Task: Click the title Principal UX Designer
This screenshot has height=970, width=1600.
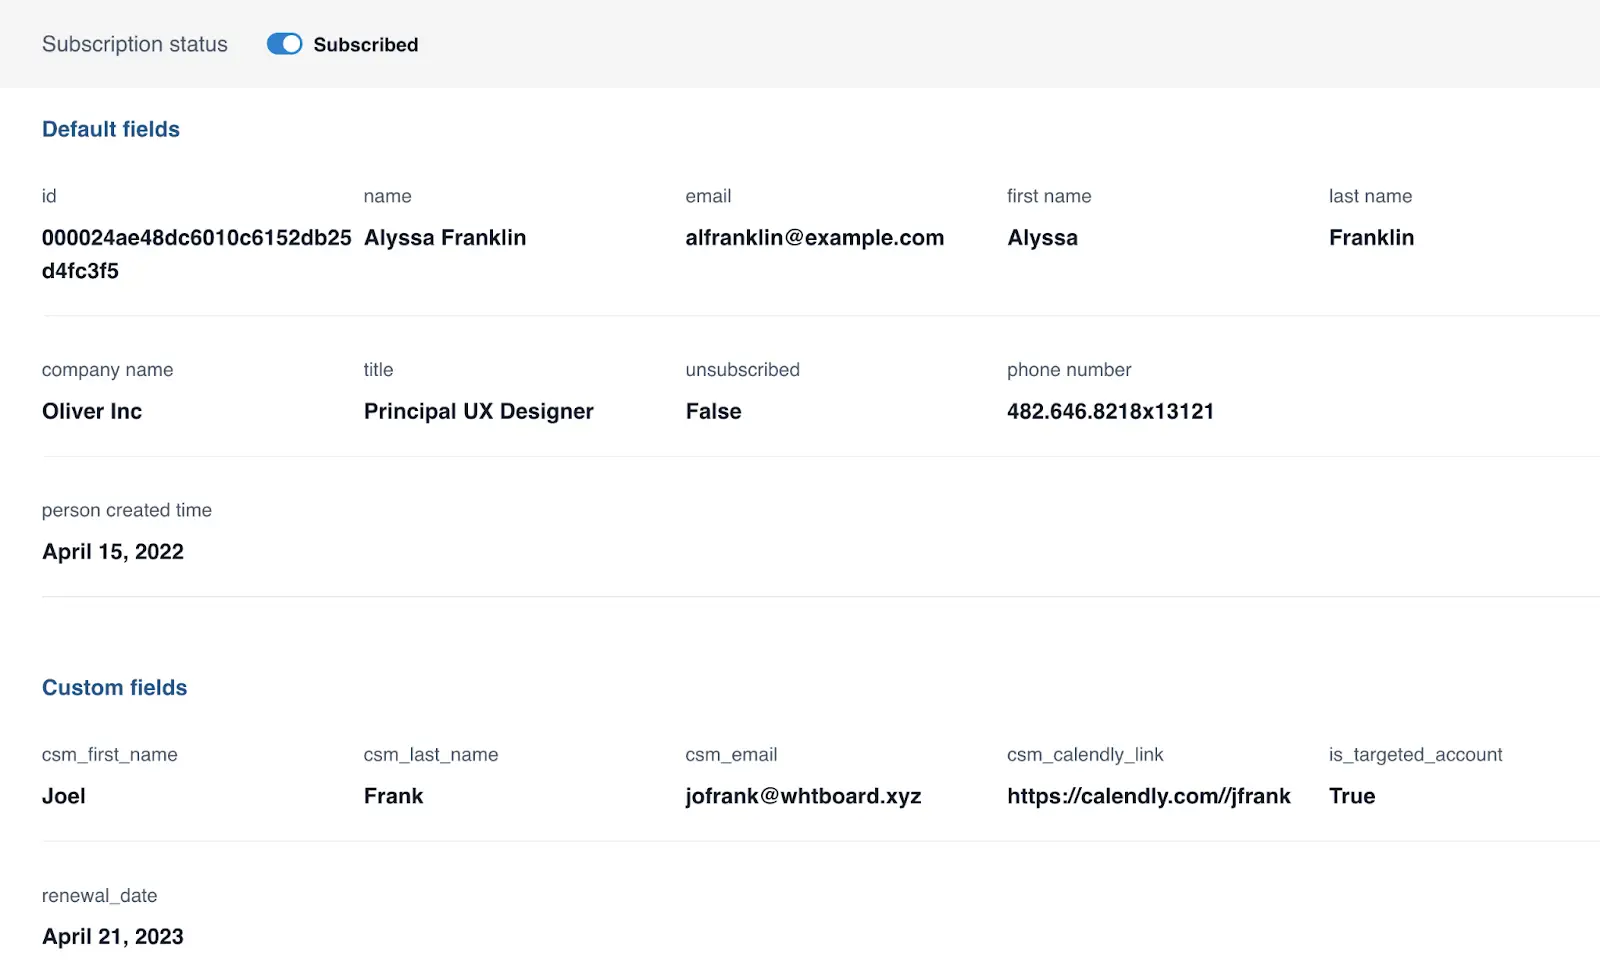Action: [x=478, y=412]
